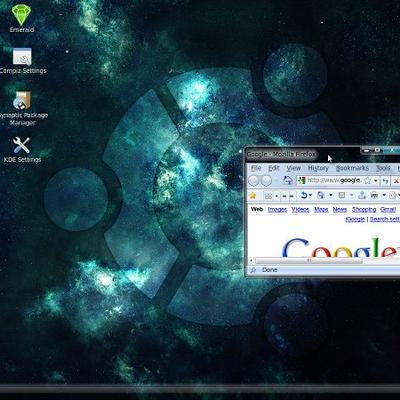Open dropdown arrow beside tab grid icon
This screenshot has width=400, height=400.
[x=277, y=196]
